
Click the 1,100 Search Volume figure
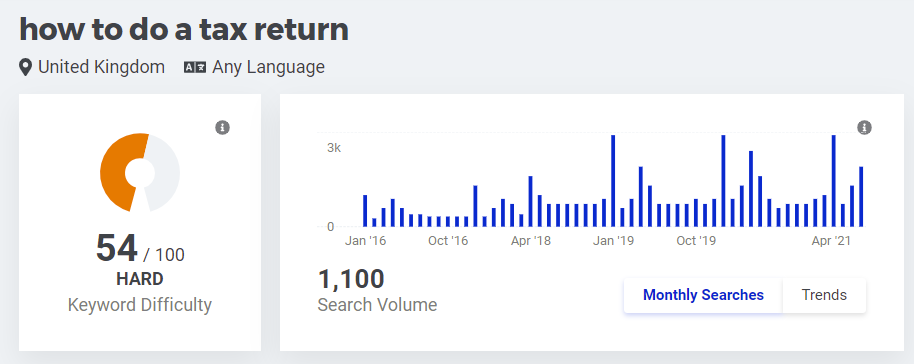pyautogui.click(x=351, y=279)
